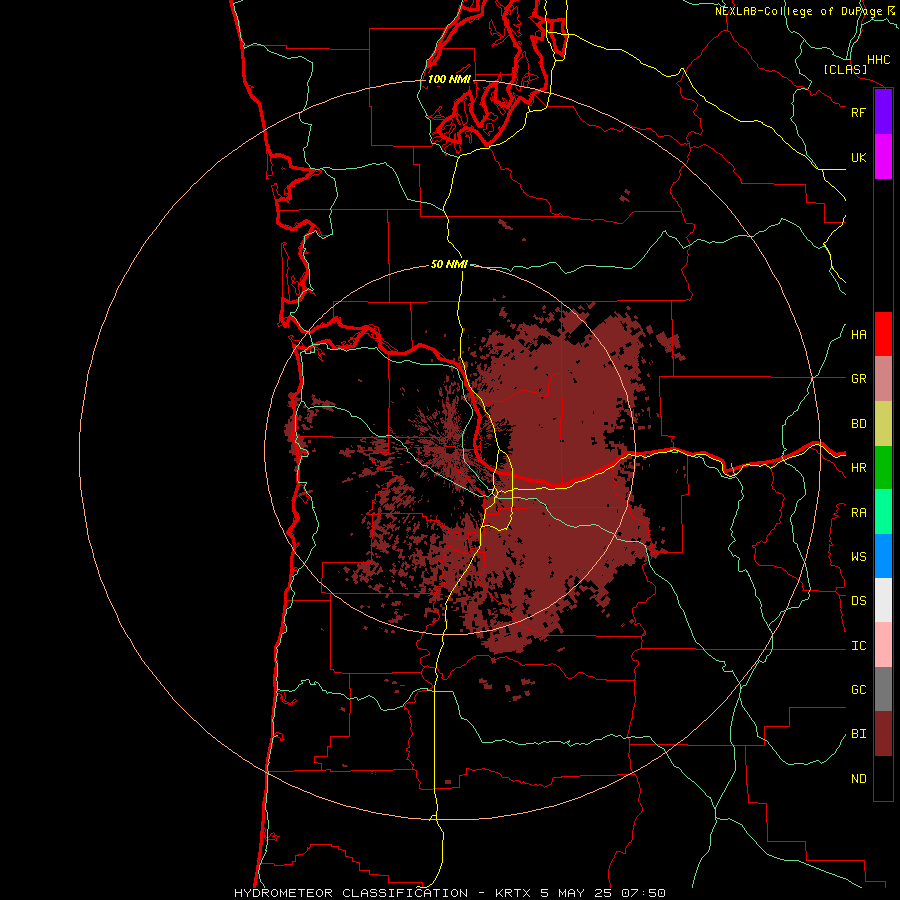Image resolution: width=900 pixels, height=900 pixels.
Task: Click the GC gray legend swatch
Action: pyautogui.click(x=883, y=689)
